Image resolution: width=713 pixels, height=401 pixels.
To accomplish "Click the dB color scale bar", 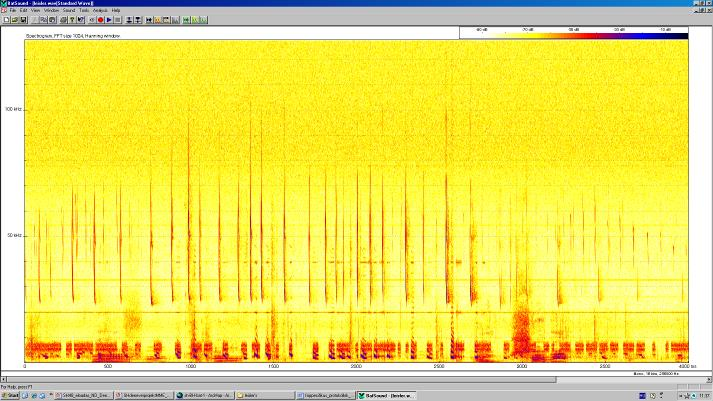I will pyautogui.click(x=574, y=35).
